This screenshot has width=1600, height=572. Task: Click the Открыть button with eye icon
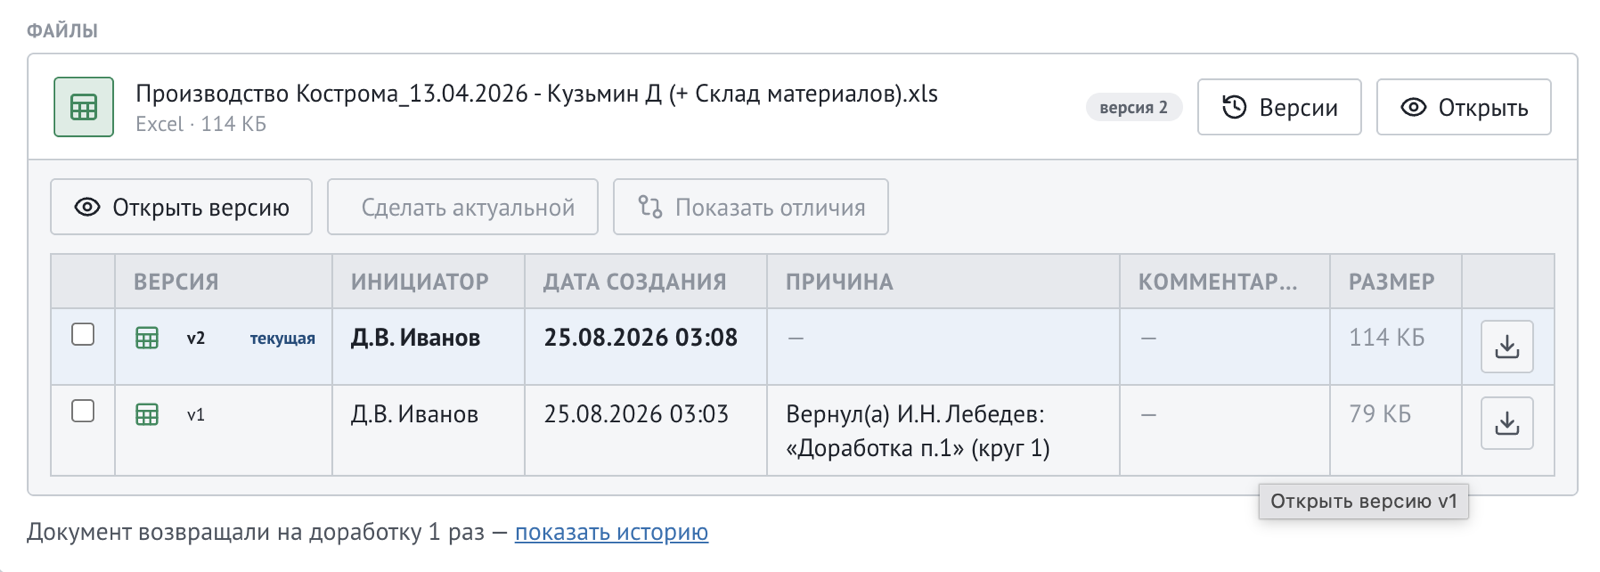[1464, 107]
